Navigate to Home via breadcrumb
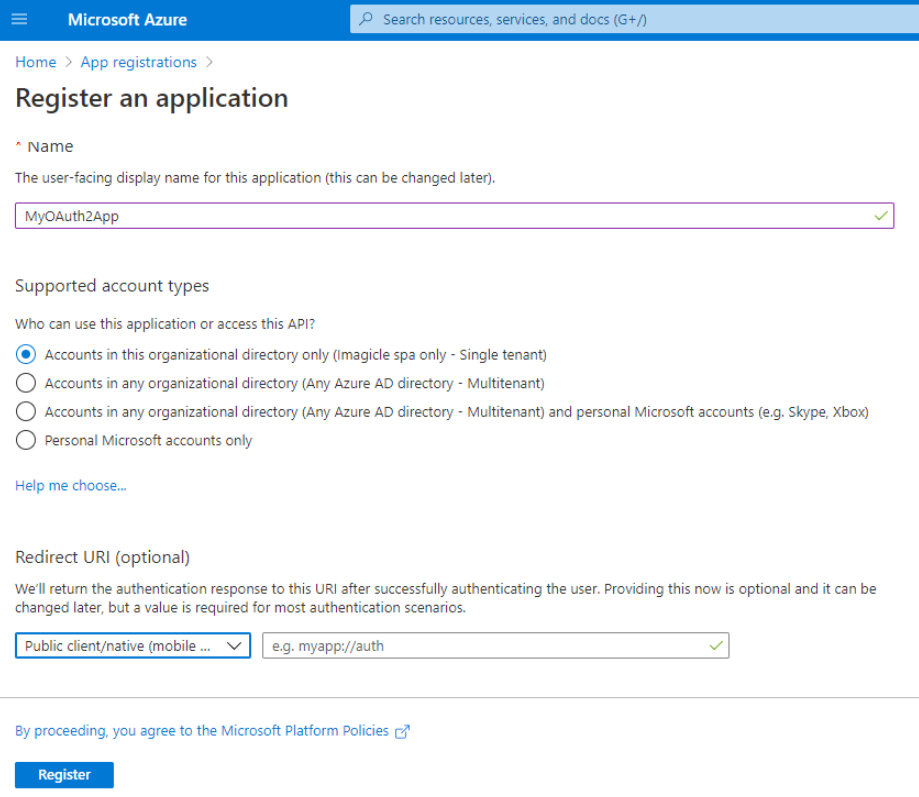Image resolution: width=919 pixels, height=797 pixels. [x=35, y=62]
